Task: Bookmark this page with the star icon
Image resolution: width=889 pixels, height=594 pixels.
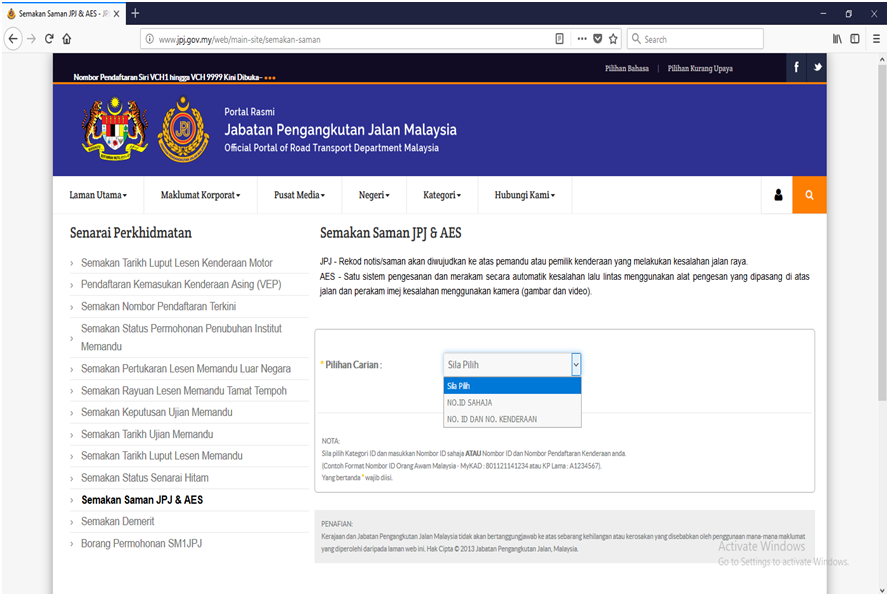Action: 613,39
